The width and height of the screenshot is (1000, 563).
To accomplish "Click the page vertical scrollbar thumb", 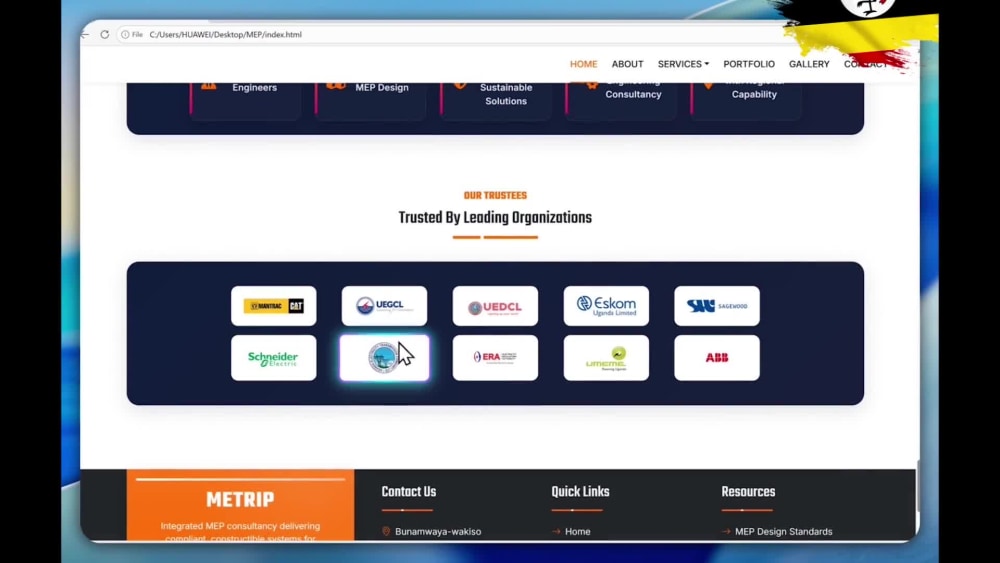I will (x=918, y=486).
